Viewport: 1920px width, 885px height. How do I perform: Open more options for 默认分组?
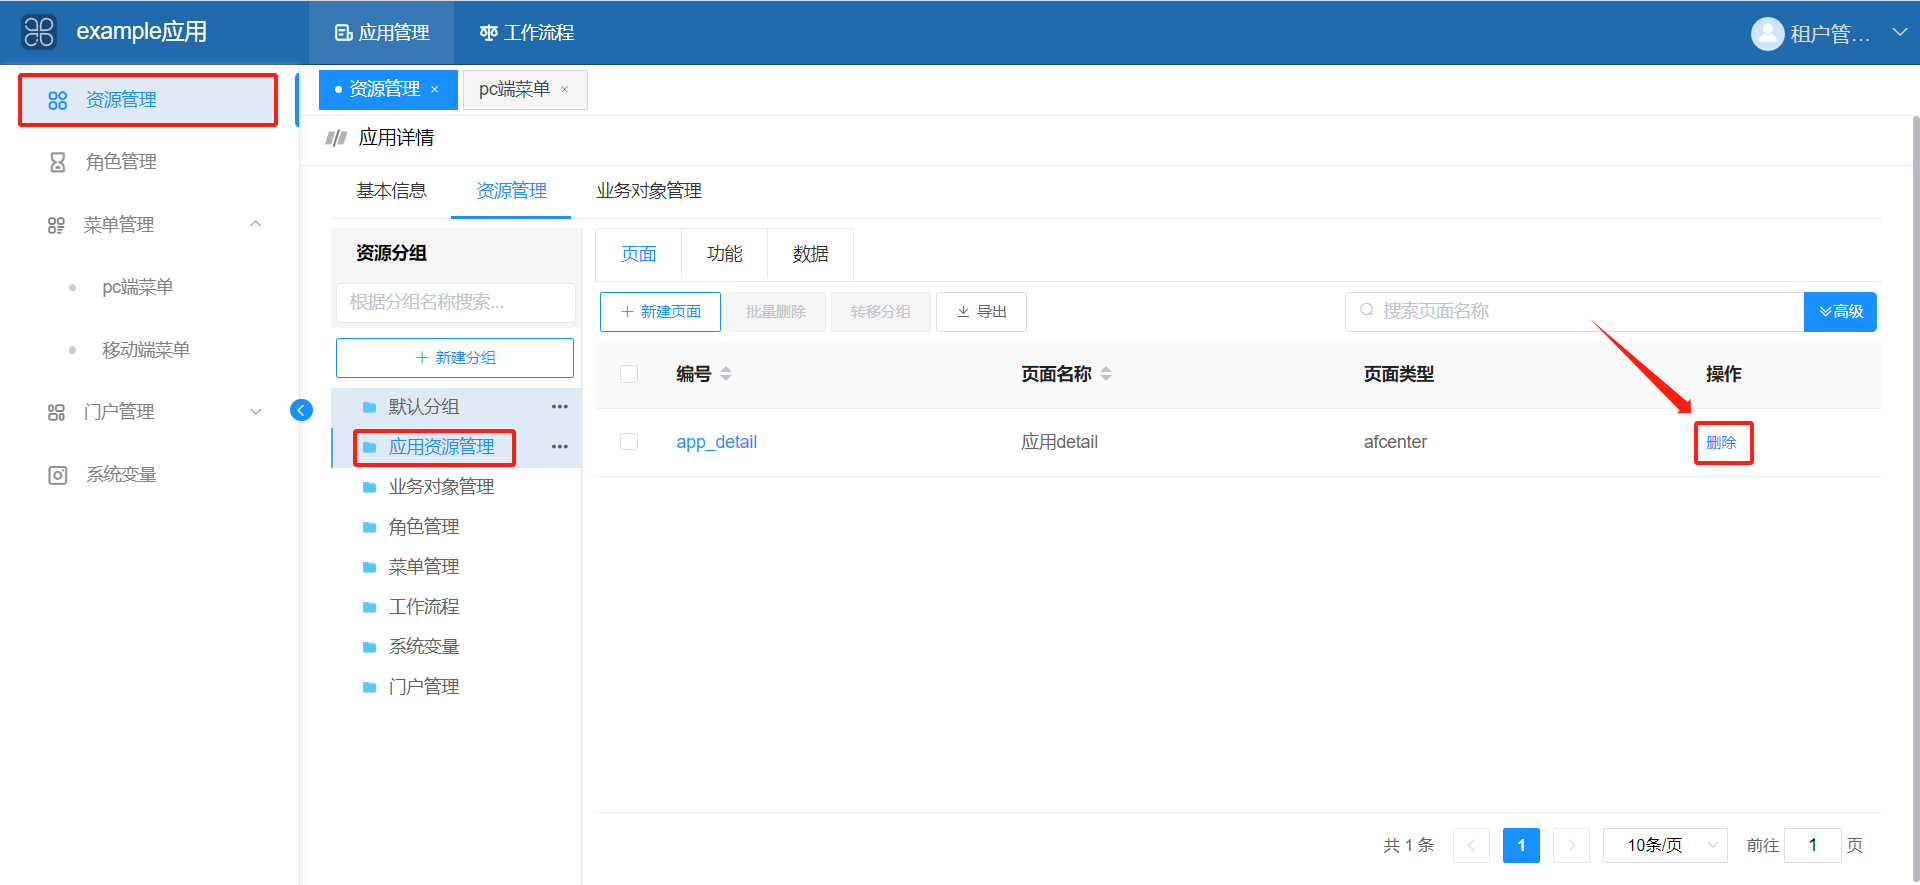pos(559,407)
